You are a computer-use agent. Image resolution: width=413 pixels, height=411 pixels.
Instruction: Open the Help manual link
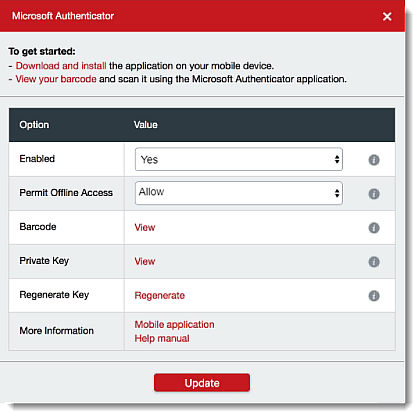coord(162,338)
